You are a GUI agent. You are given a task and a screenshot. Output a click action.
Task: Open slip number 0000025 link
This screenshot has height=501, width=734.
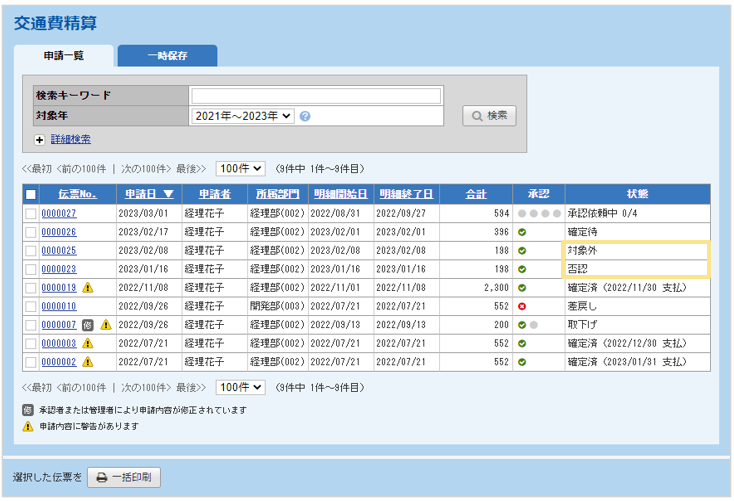[x=58, y=251]
